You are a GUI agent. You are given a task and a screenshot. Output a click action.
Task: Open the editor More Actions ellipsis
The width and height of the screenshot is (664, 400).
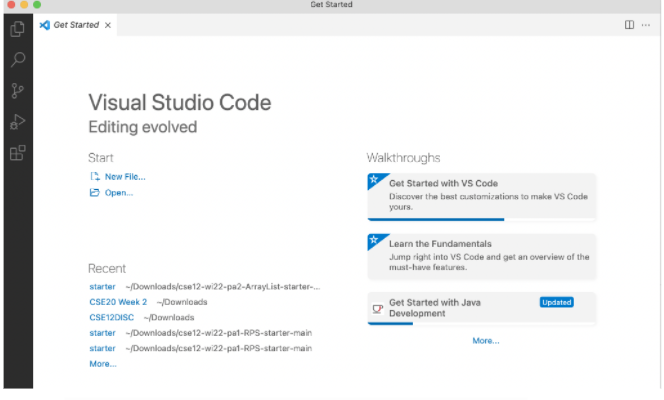[x=645, y=25]
